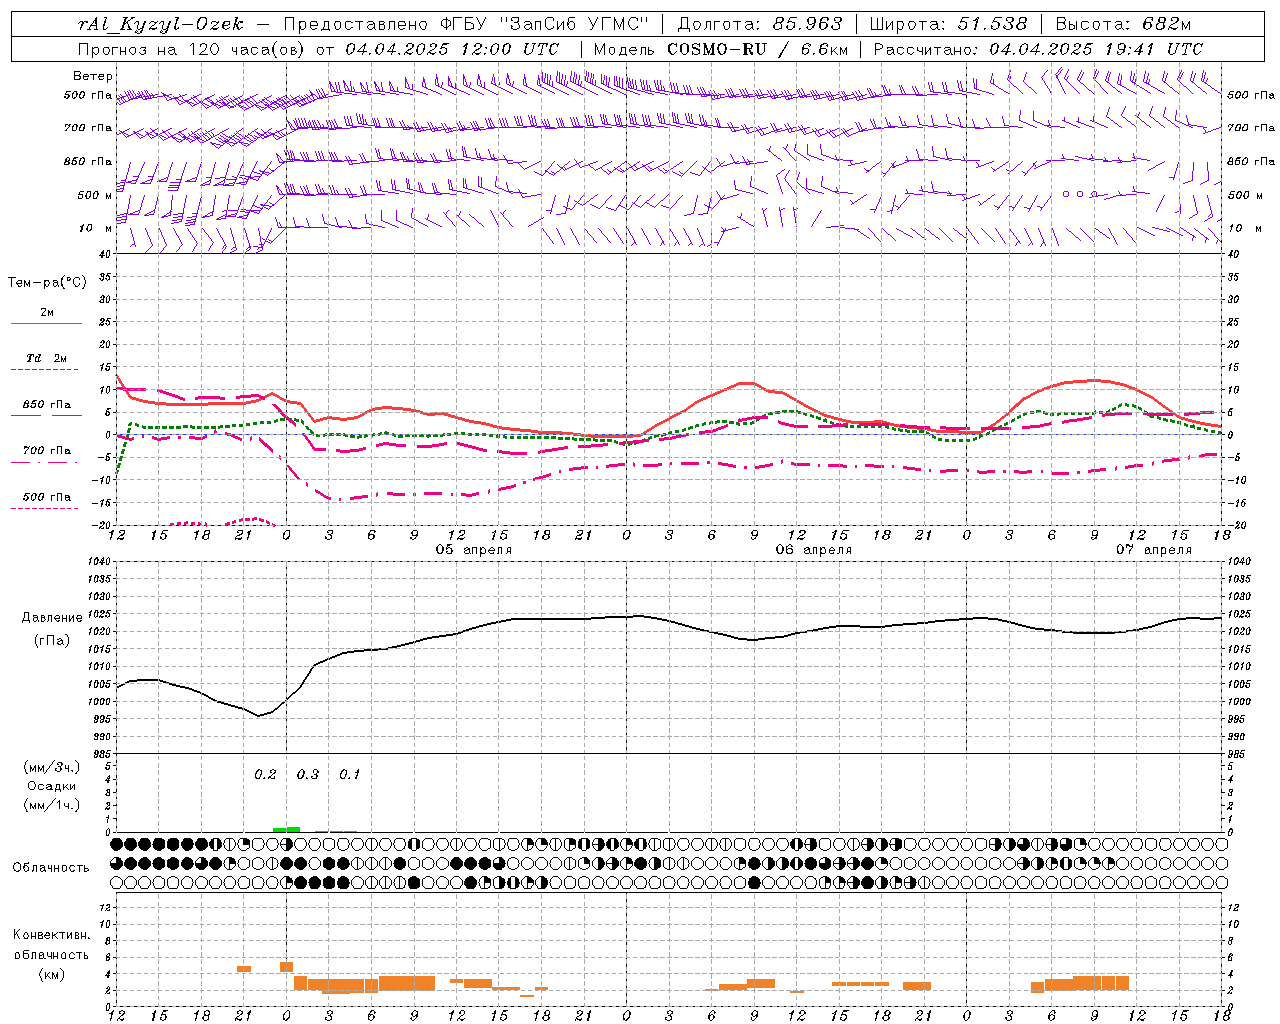Image resolution: width=1280 pixels, height=1024 pixels.
Task: Click the 06 апреля date label
Action: coord(814,549)
